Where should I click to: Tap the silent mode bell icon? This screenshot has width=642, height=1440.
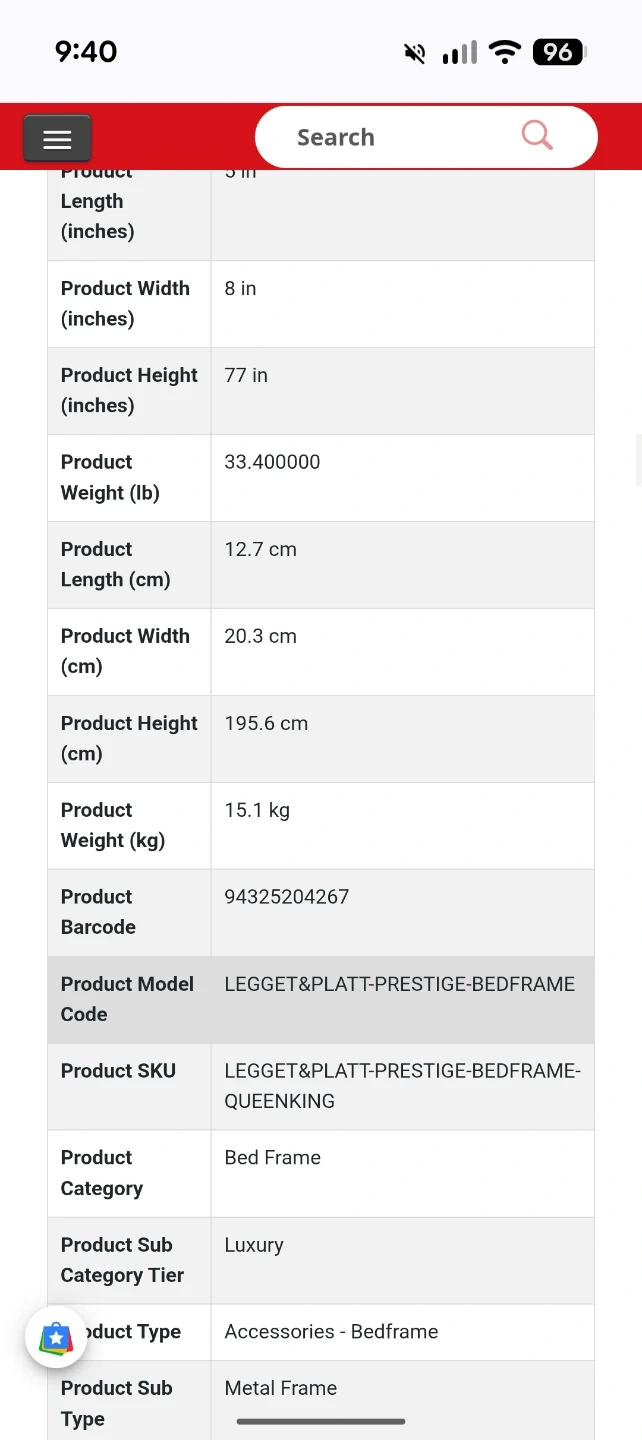(x=415, y=53)
